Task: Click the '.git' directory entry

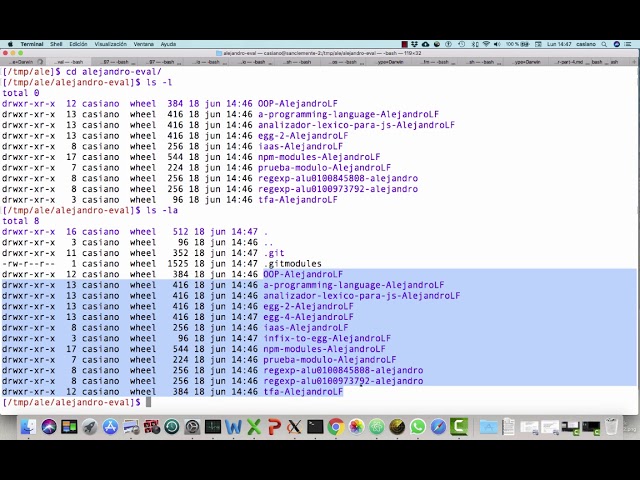Action: click(274, 253)
